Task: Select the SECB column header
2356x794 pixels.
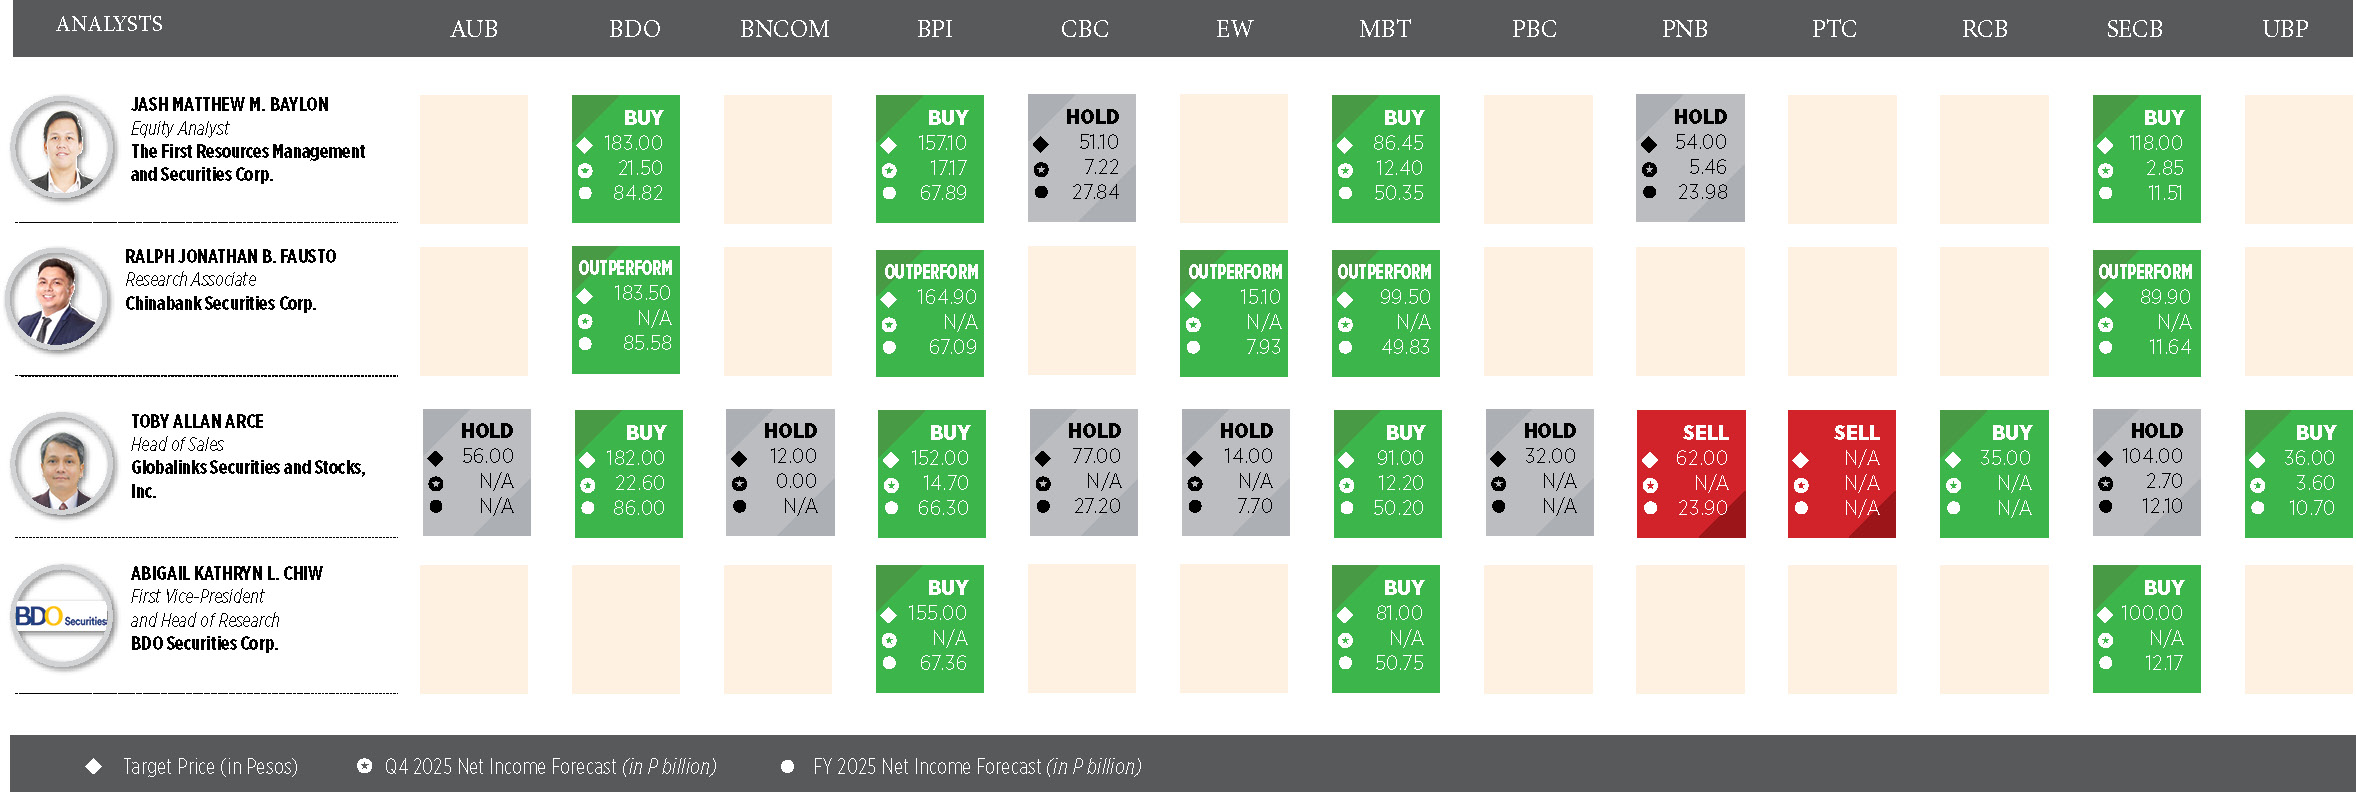Action: [x=2134, y=29]
